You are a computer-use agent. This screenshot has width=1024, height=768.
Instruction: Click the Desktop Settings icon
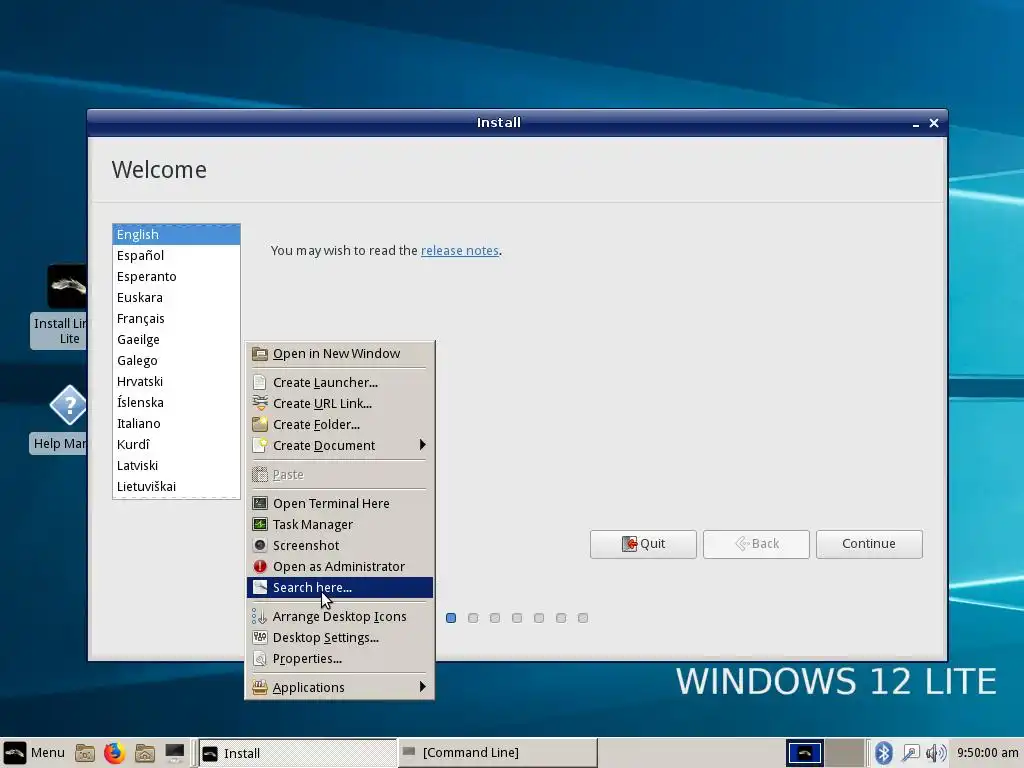tap(260, 637)
